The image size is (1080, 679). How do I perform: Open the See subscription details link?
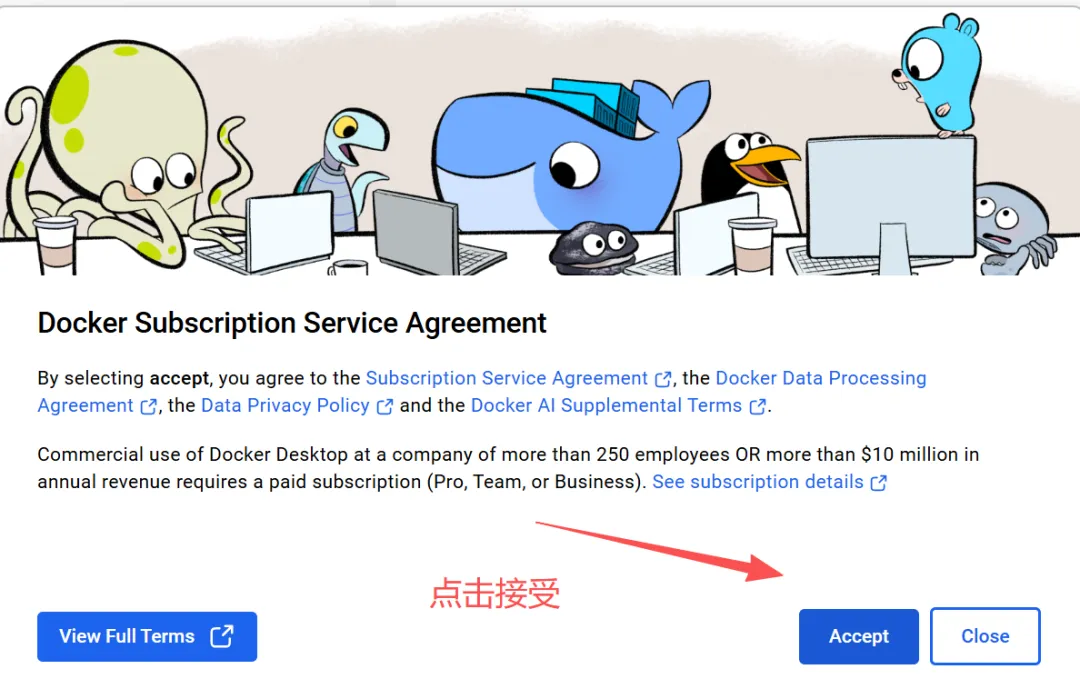[x=758, y=482]
